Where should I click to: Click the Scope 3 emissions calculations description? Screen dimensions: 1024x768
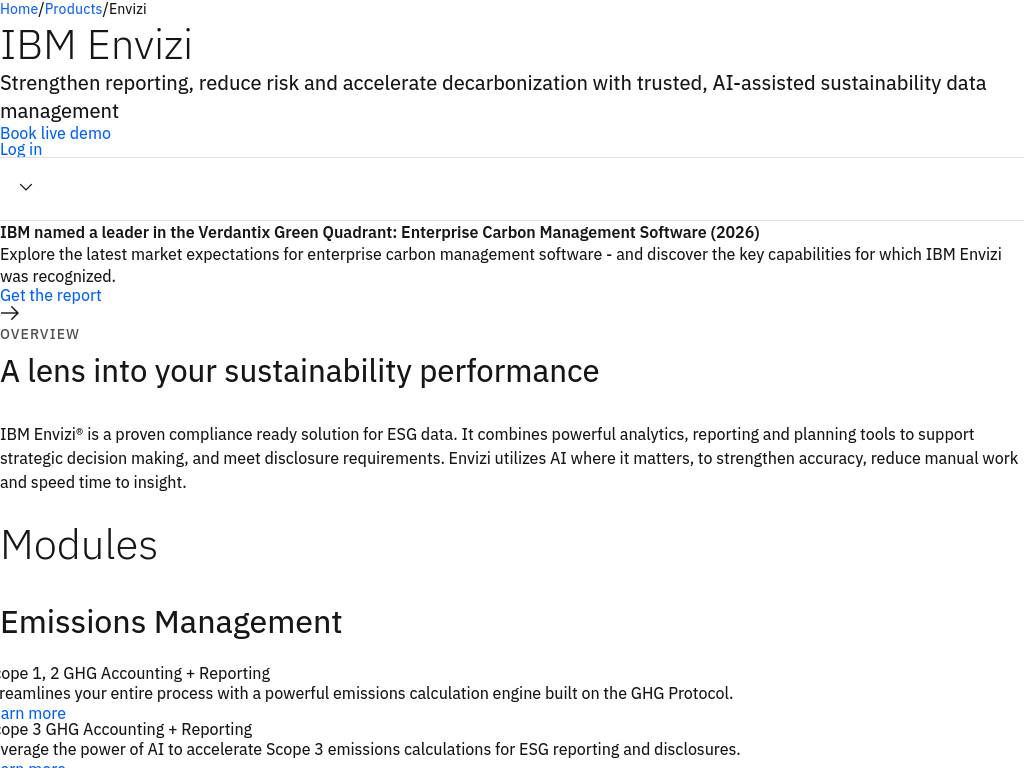[x=370, y=749]
